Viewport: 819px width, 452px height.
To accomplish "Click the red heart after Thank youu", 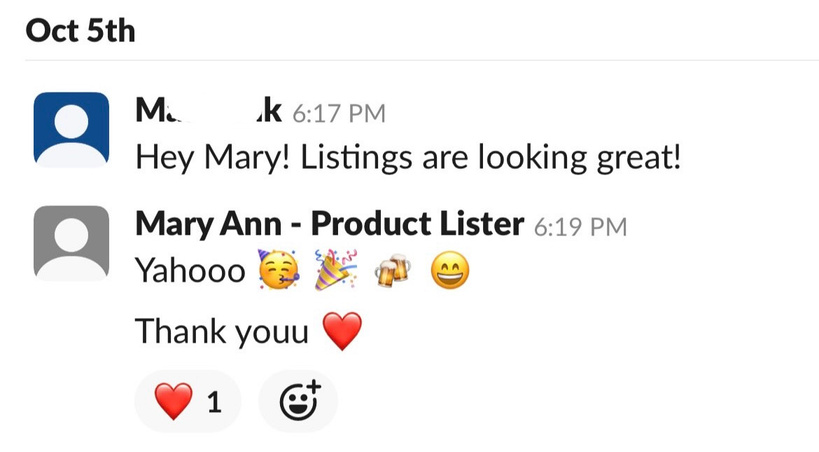I will [342, 331].
